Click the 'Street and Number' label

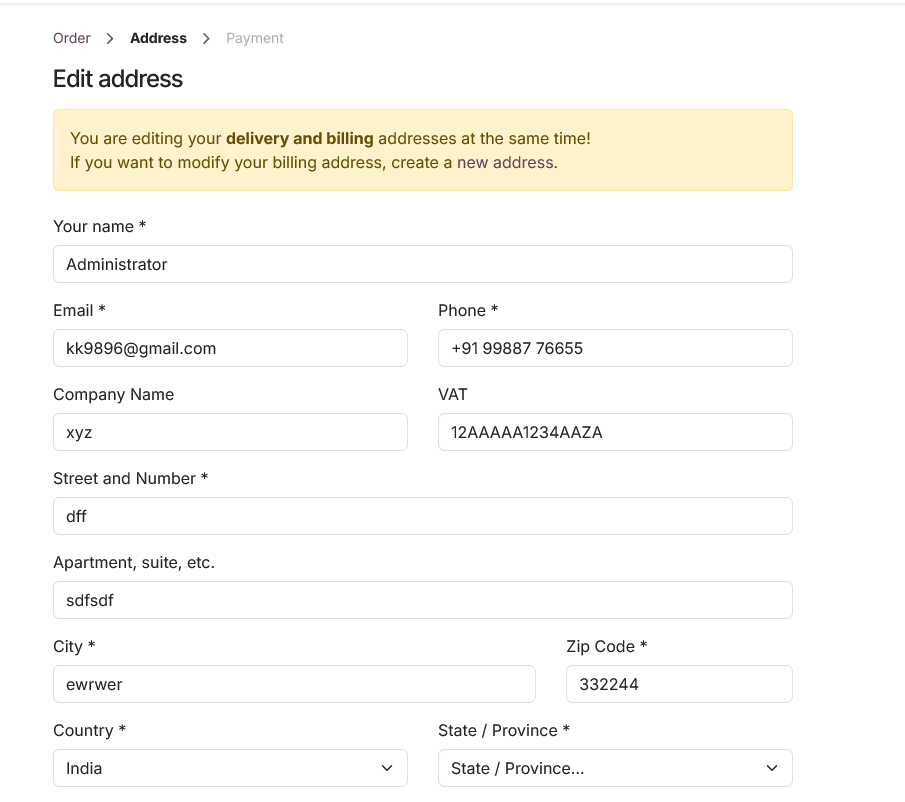point(124,478)
